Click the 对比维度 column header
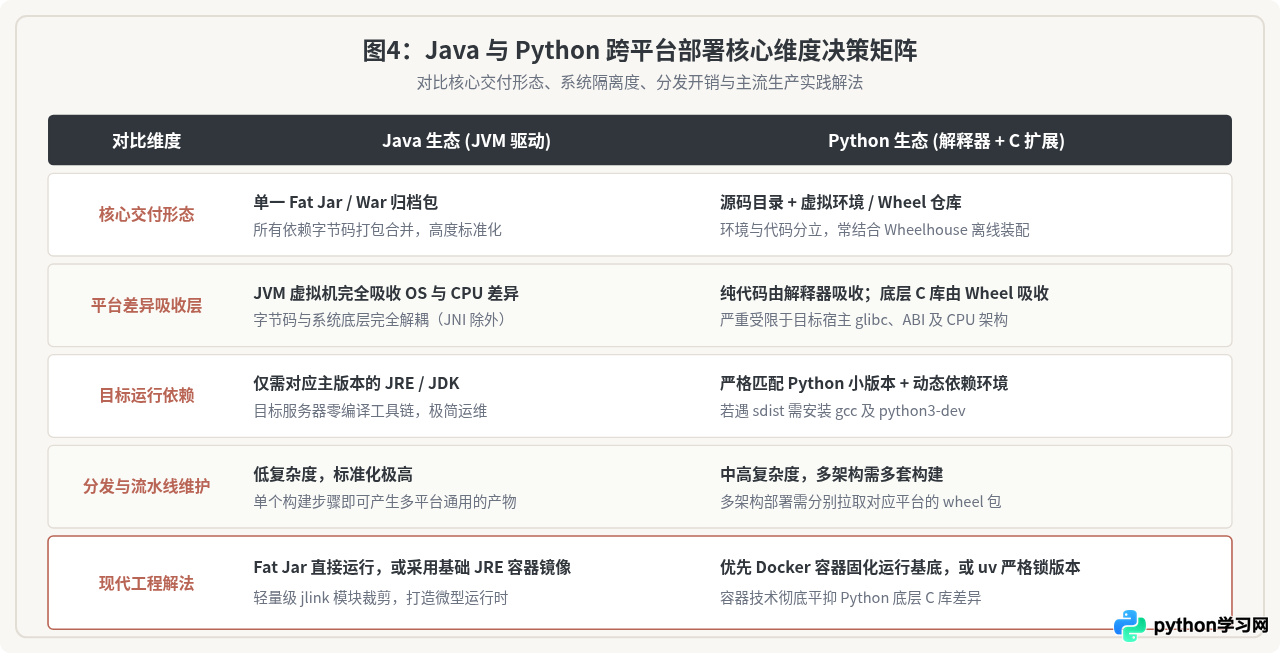 click(146, 141)
